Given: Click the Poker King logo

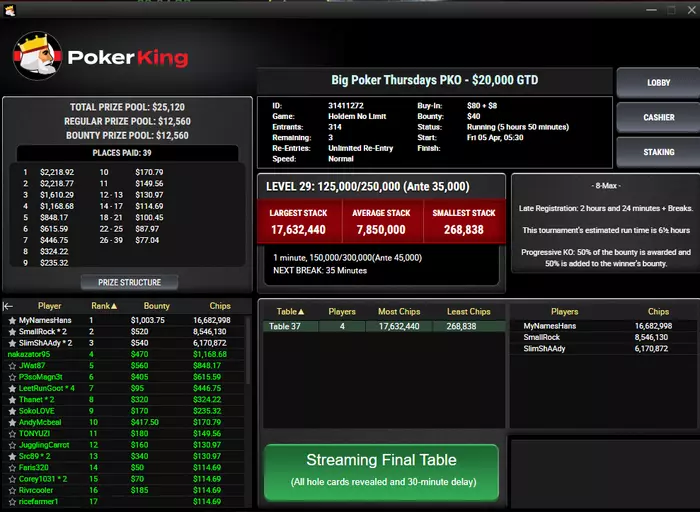Looking at the screenshot, I should (100, 56).
